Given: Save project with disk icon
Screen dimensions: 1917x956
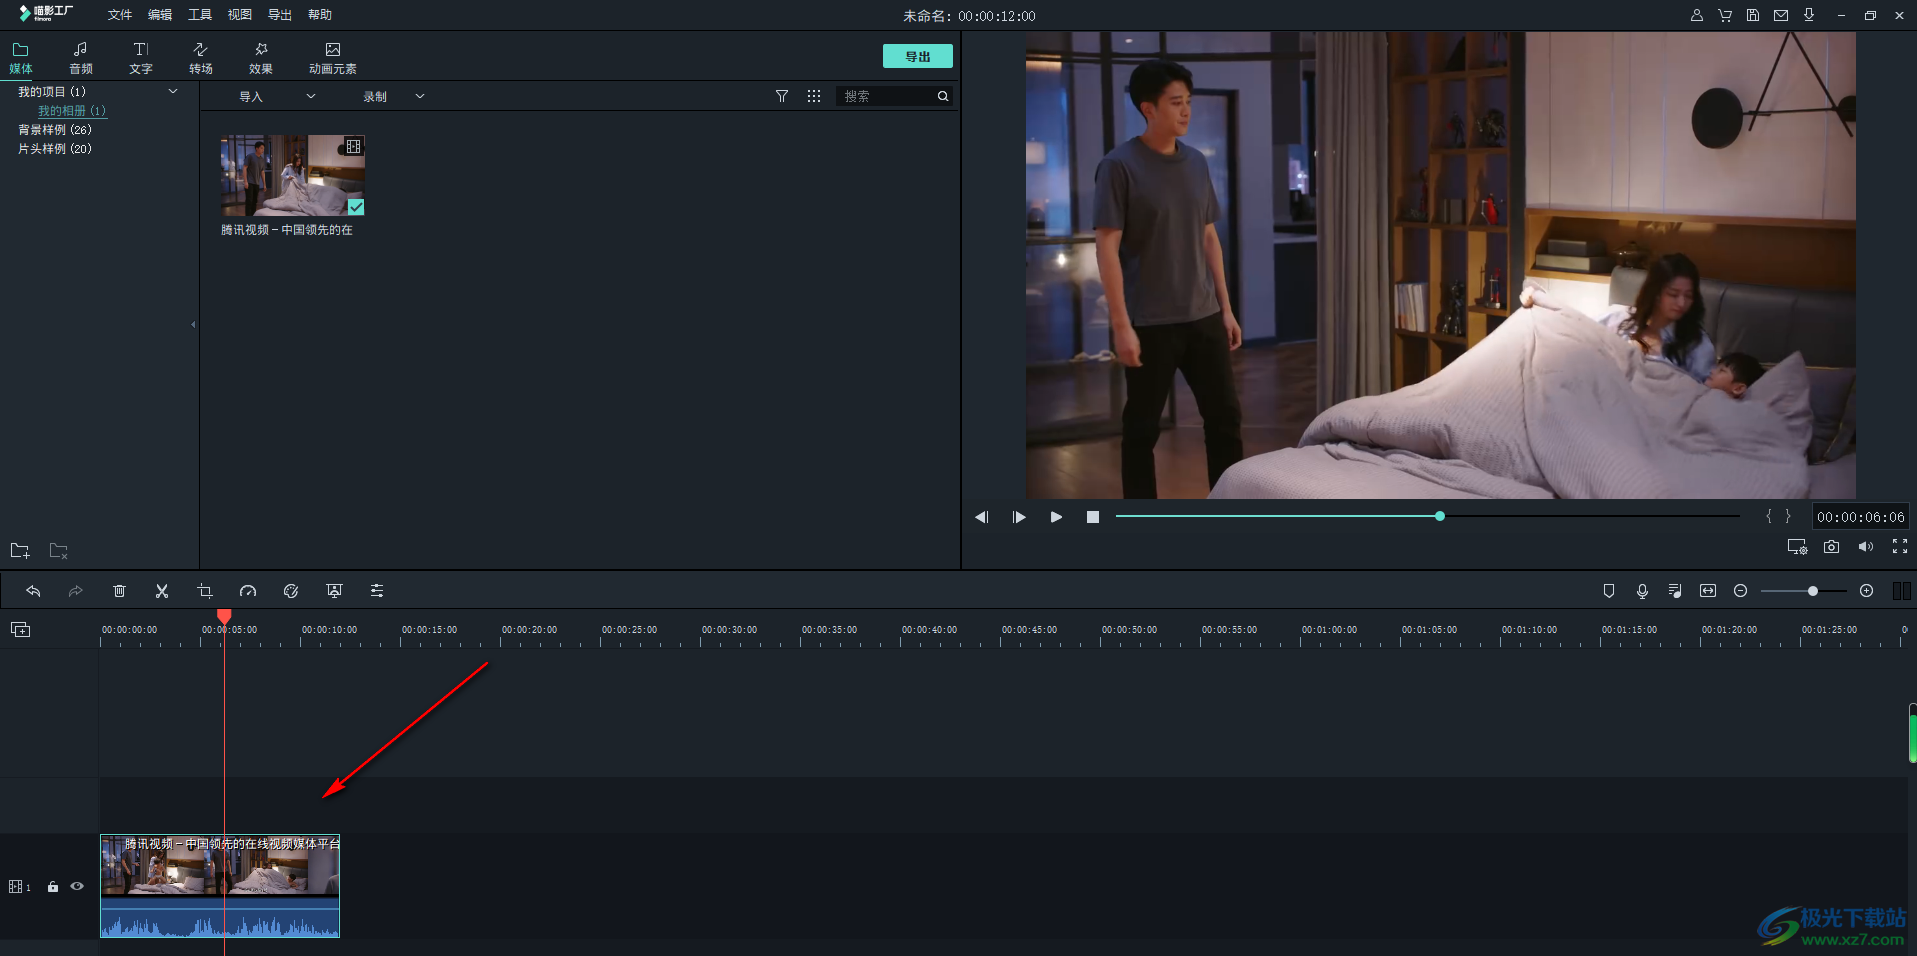Looking at the screenshot, I should [1753, 15].
